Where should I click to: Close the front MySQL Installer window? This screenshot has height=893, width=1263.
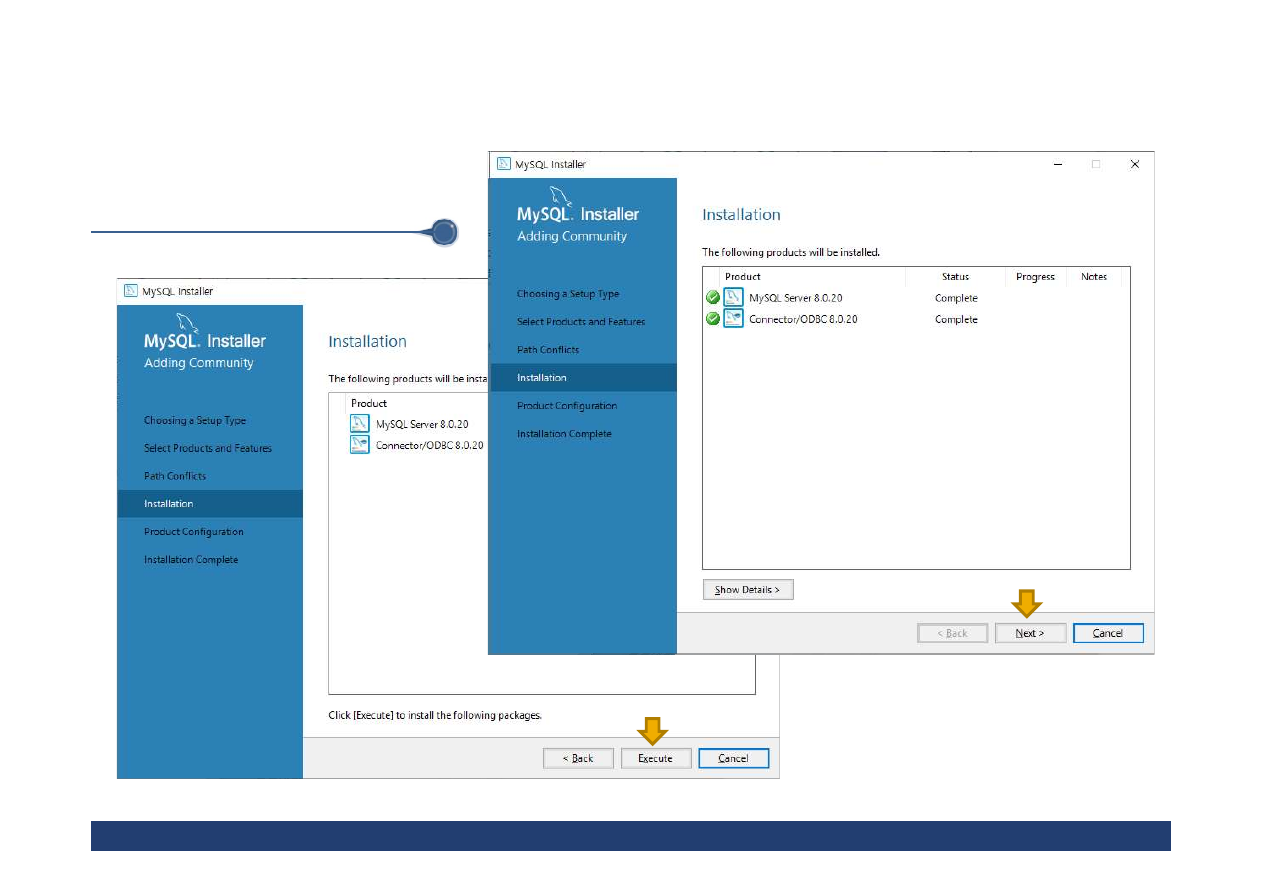point(1134,164)
